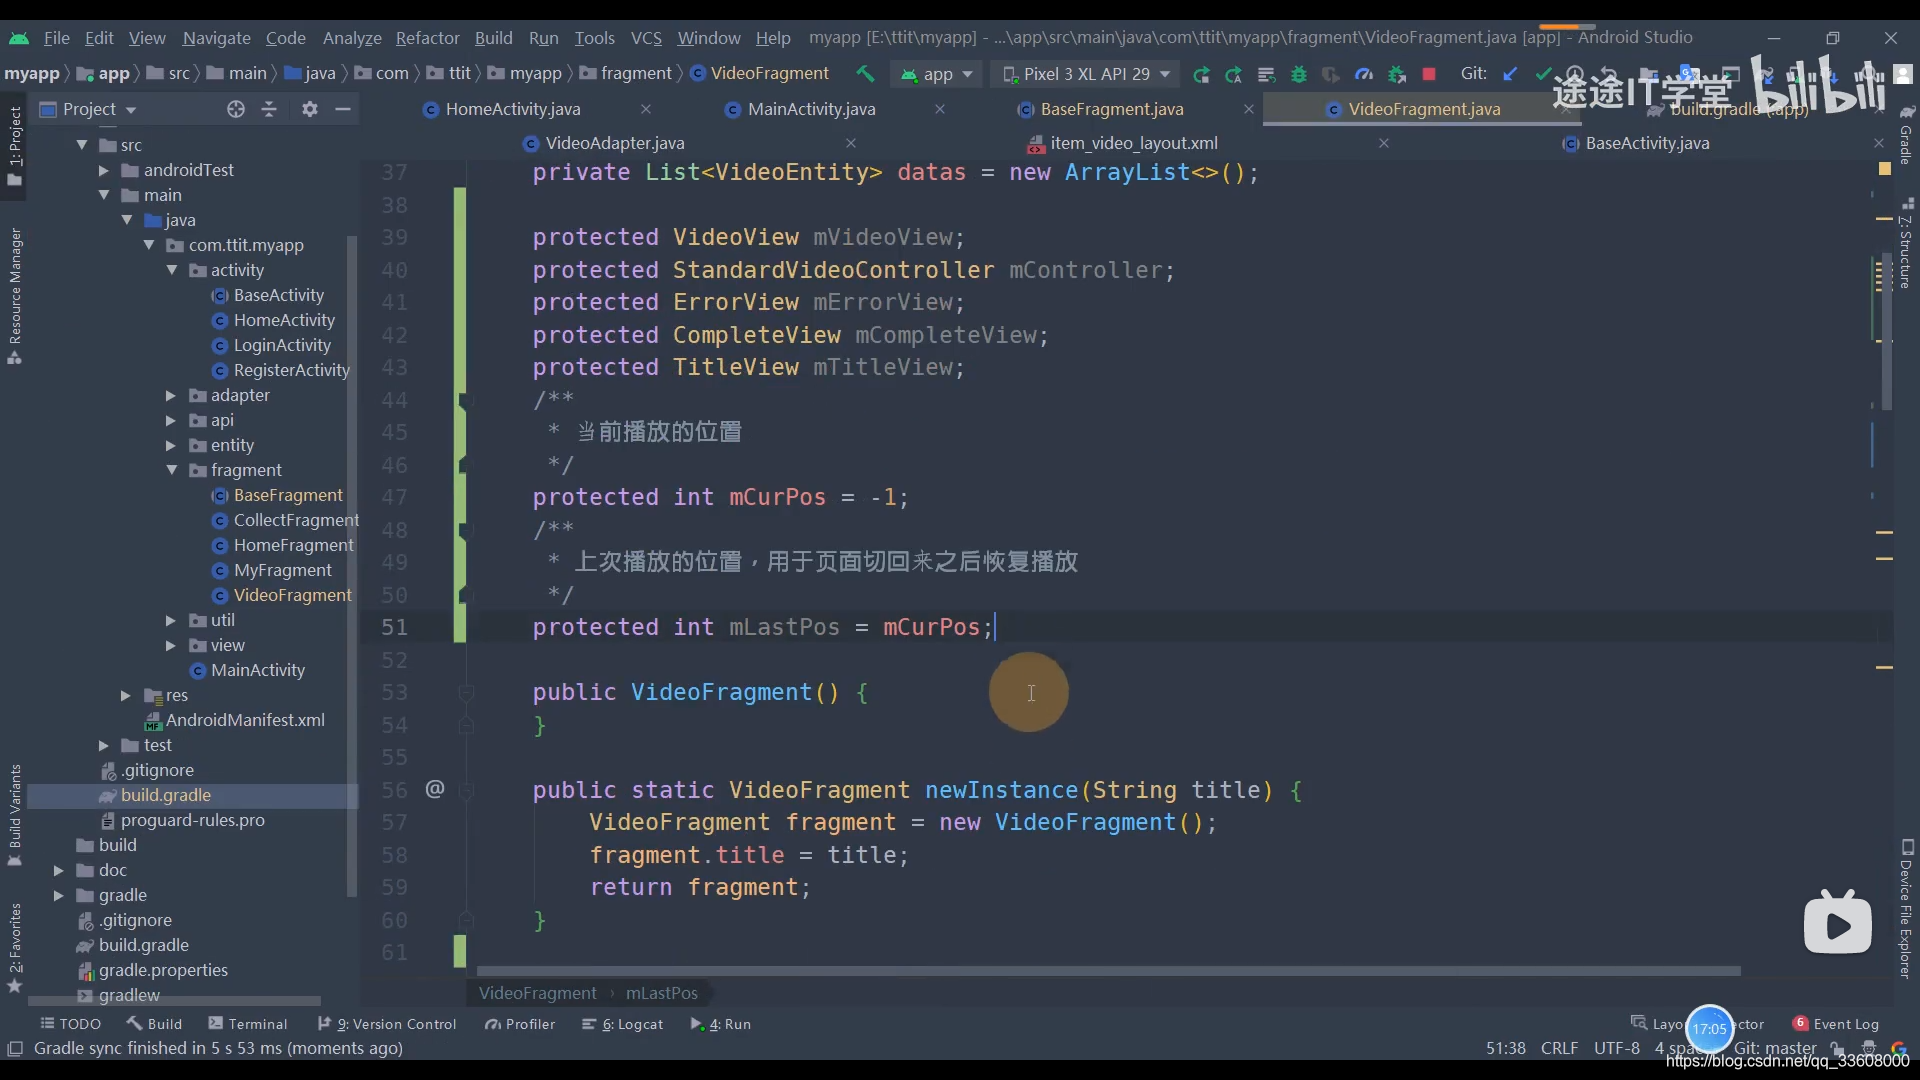Expand the entity package folder
Screen dimensions: 1920x1080
coord(171,445)
